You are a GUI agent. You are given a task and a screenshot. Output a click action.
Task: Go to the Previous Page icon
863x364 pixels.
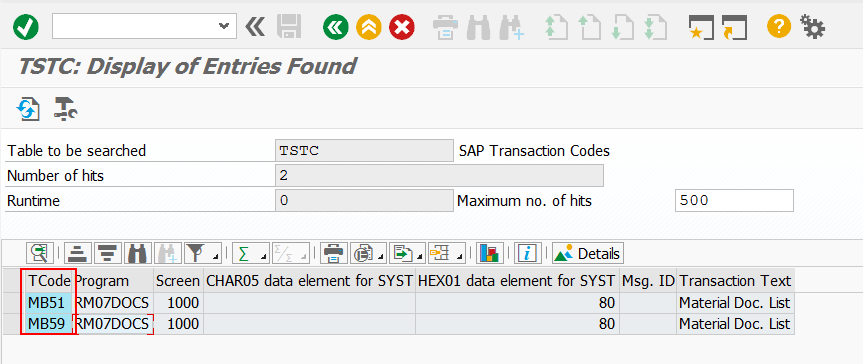(x=589, y=27)
